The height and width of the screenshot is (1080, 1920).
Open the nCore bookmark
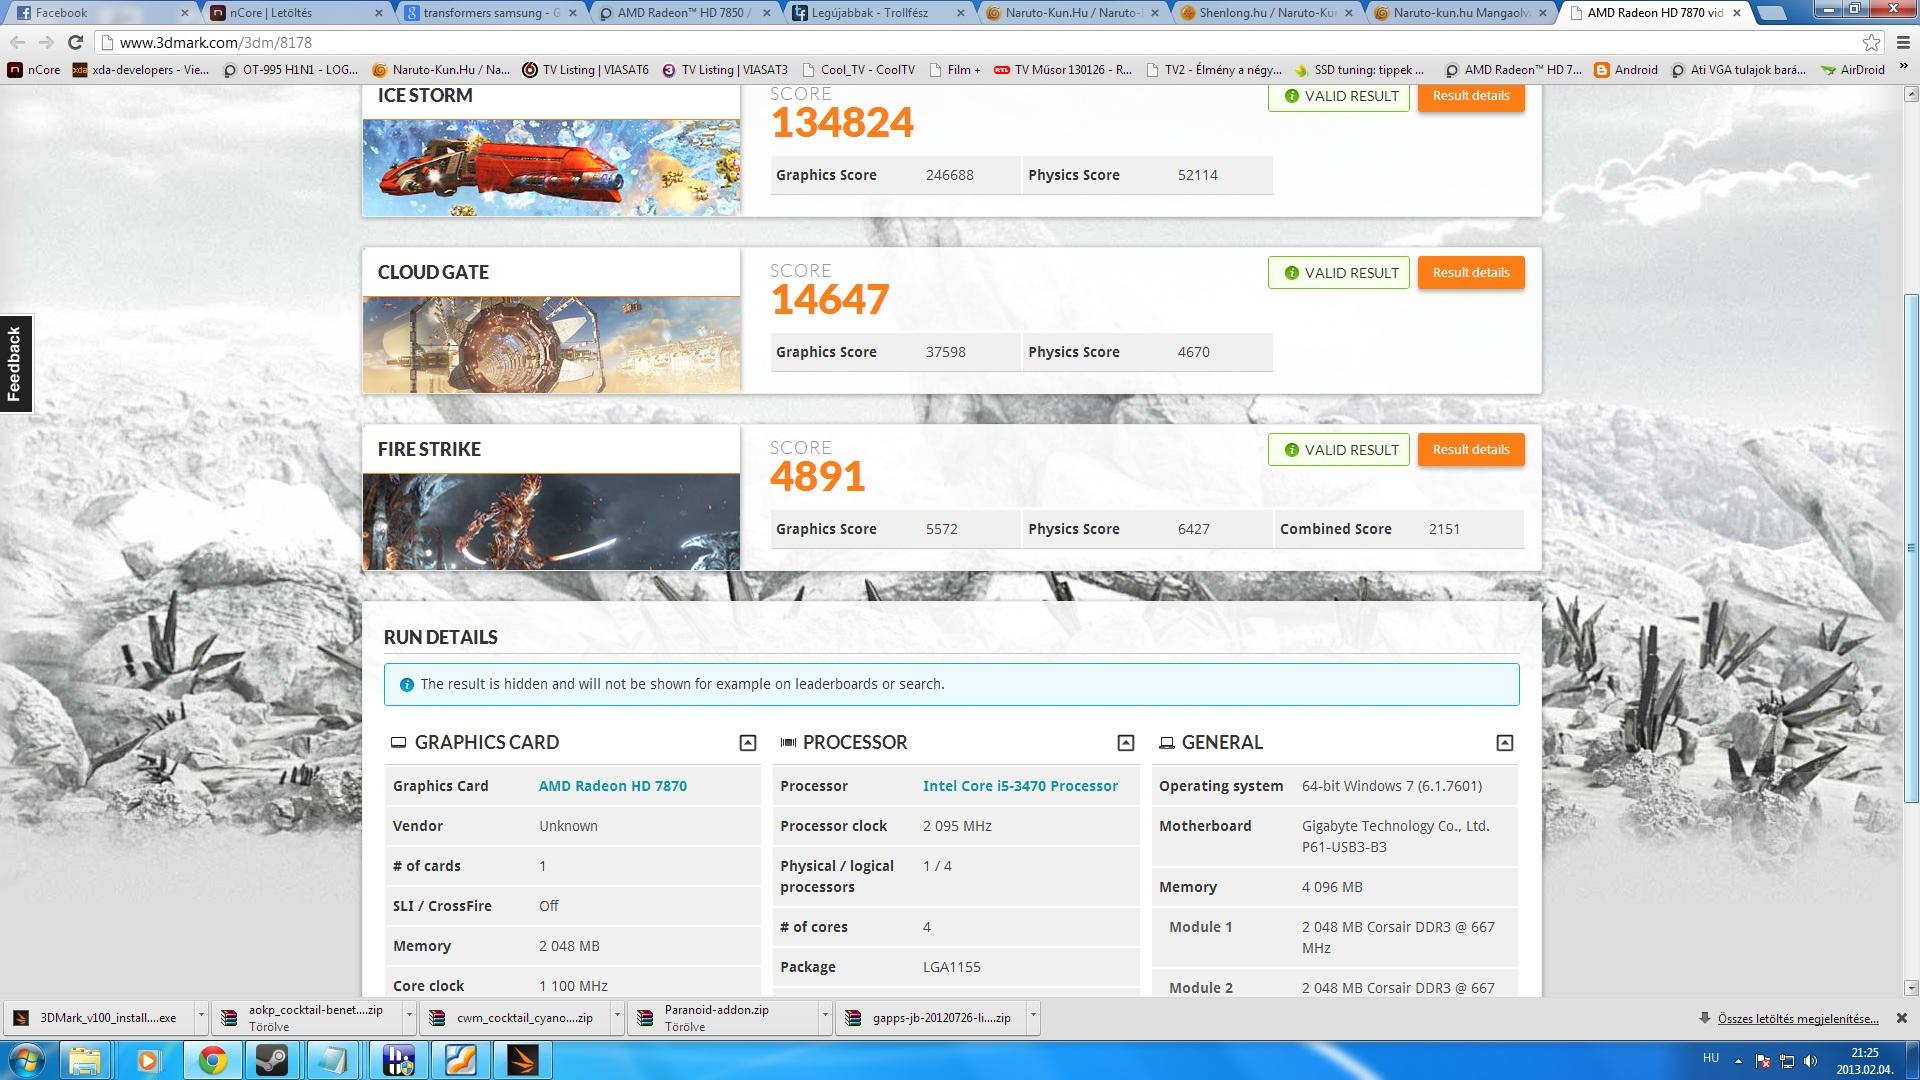point(35,70)
